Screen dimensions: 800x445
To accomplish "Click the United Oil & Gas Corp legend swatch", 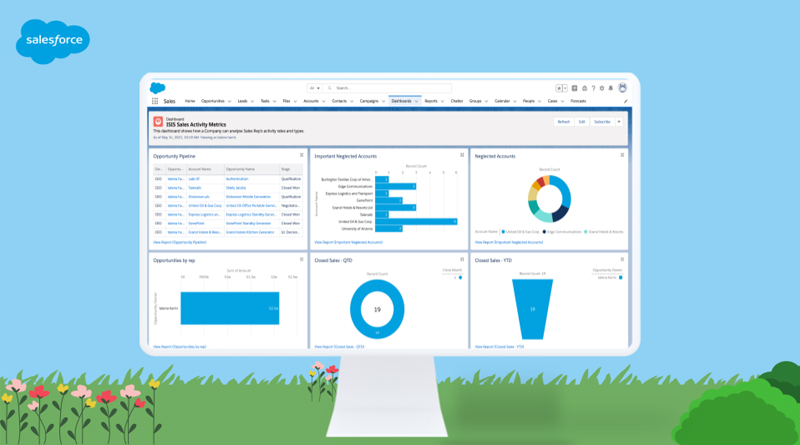I will click(503, 232).
